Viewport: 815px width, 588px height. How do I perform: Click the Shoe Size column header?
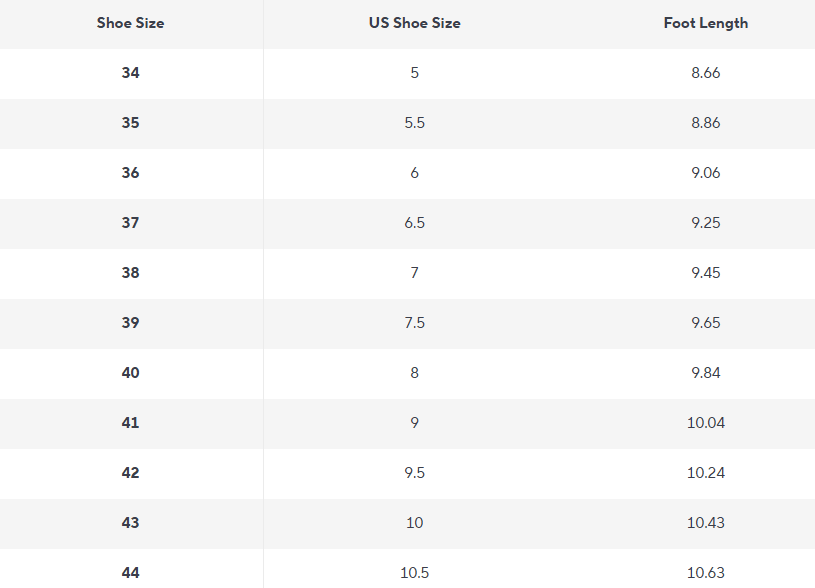click(130, 23)
